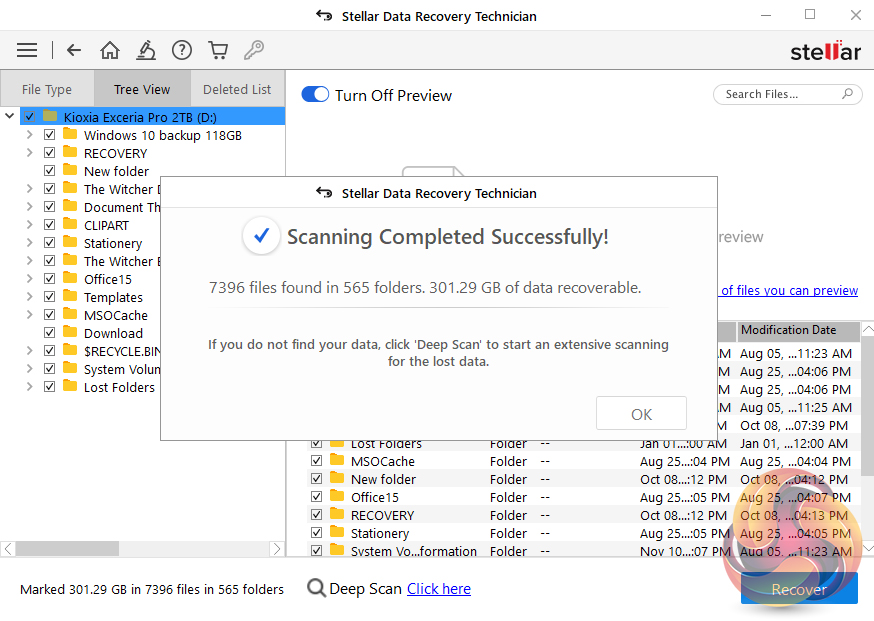Click tree panel scroll right arrow
This screenshot has height=621, width=874.
click(x=276, y=549)
